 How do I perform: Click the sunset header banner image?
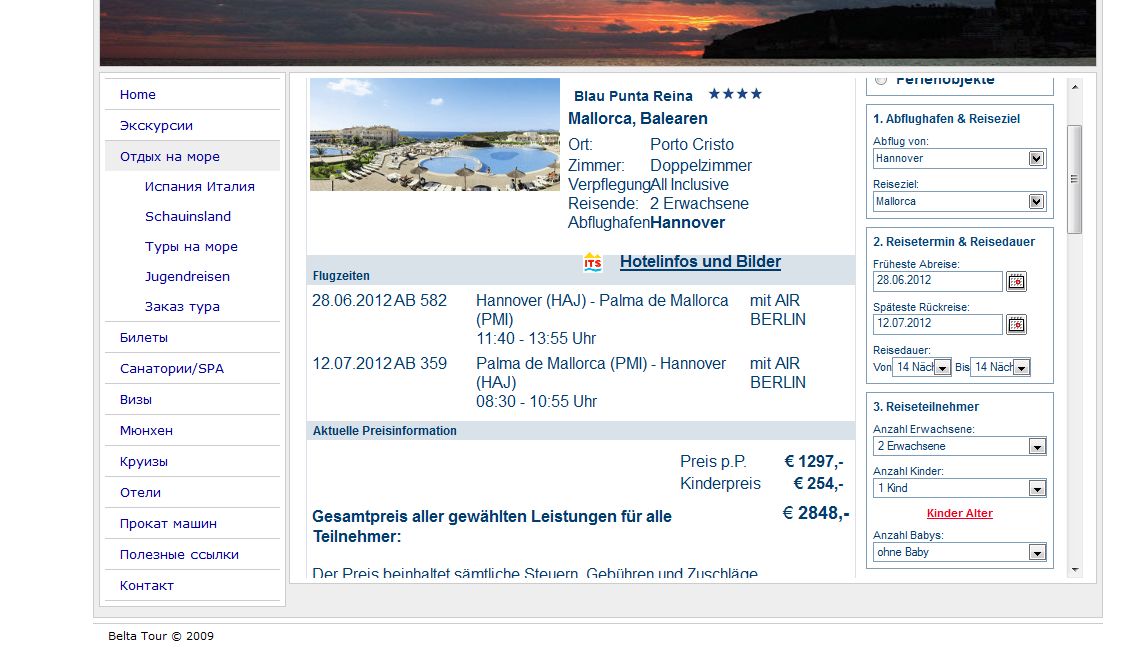click(597, 32)
